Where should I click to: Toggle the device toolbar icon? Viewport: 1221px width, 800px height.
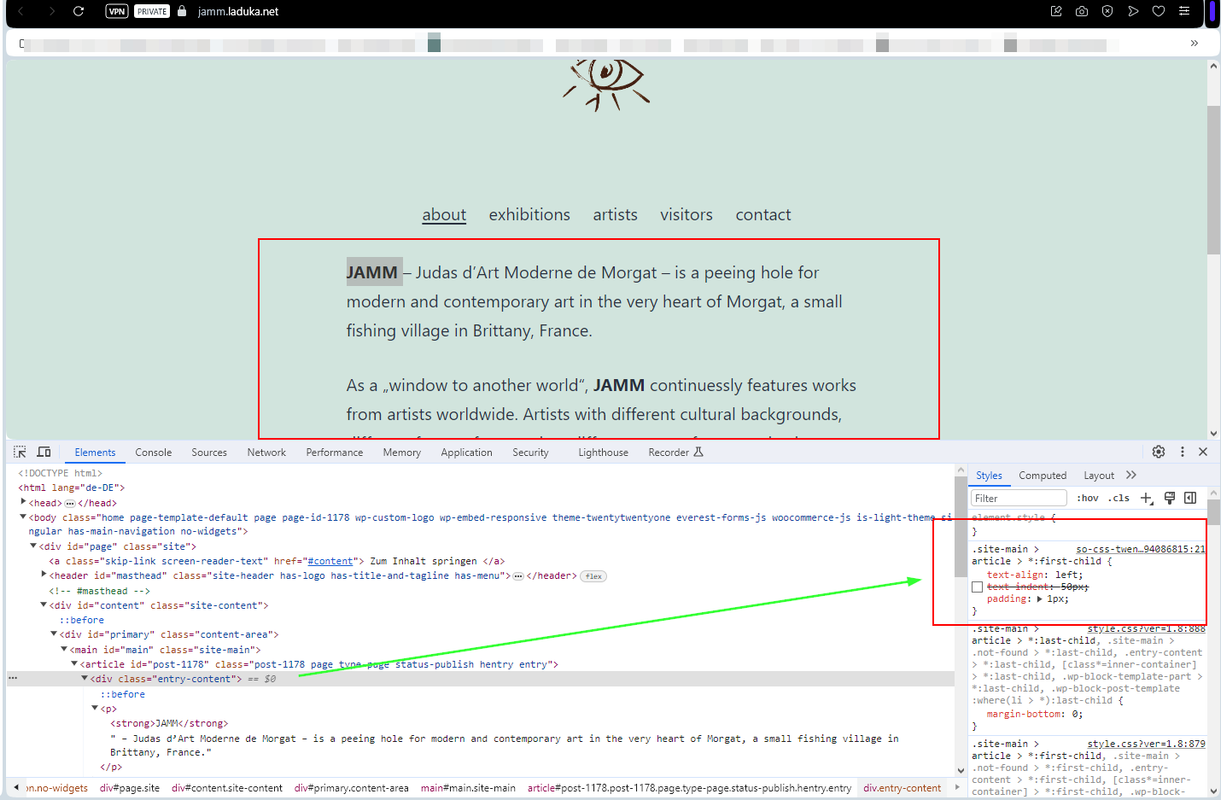tap(44, 452)
